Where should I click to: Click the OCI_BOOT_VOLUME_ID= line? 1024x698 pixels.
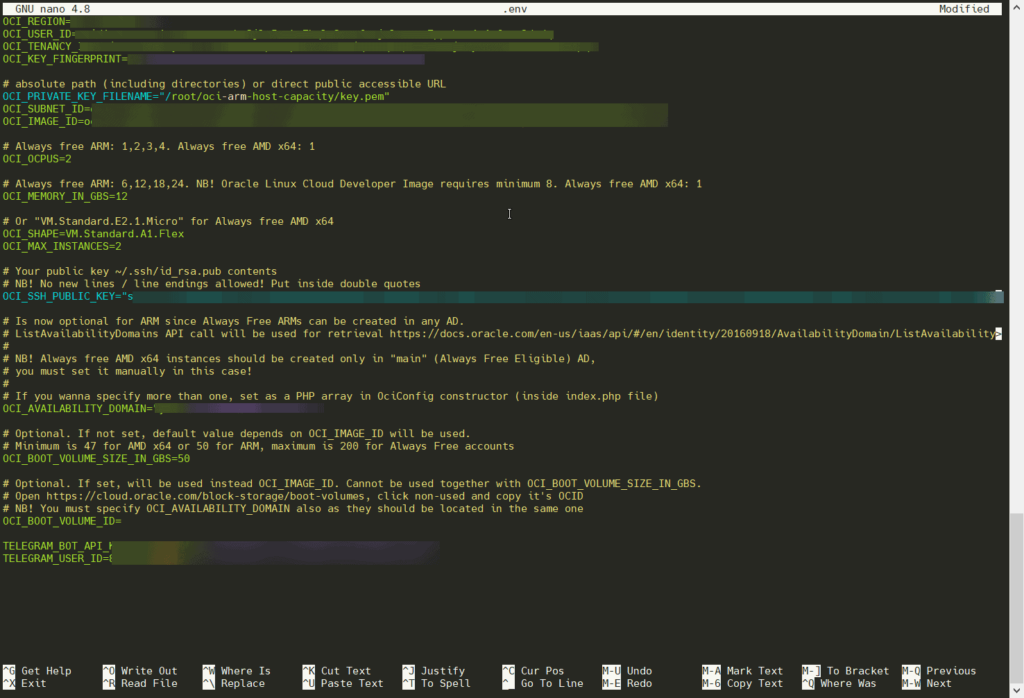62,521
